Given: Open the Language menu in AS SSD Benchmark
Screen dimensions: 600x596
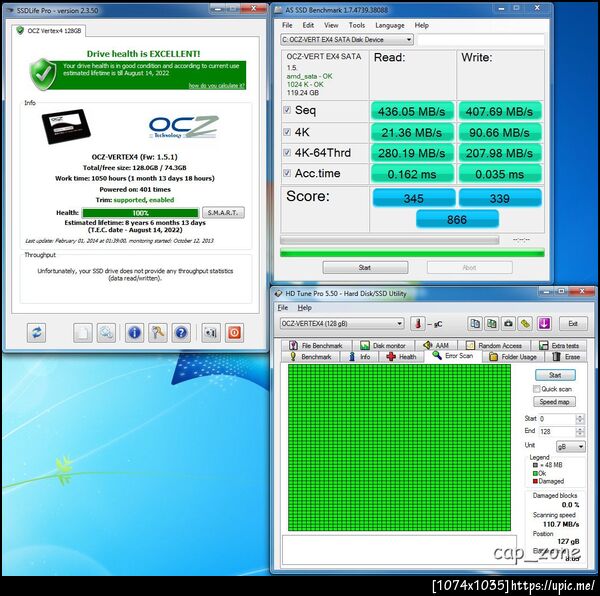Looking at the screenshot, I should click(390, 25).
